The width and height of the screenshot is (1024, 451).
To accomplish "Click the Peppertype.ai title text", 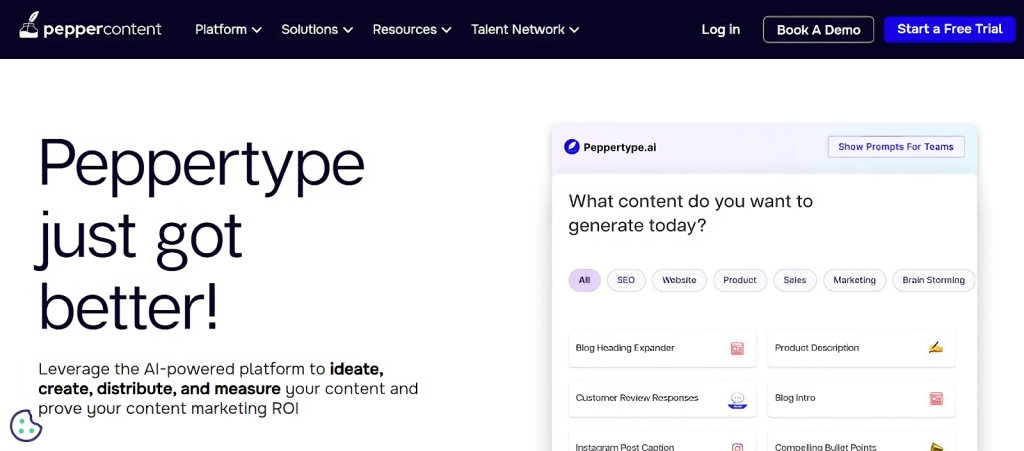I will (620, 148).
